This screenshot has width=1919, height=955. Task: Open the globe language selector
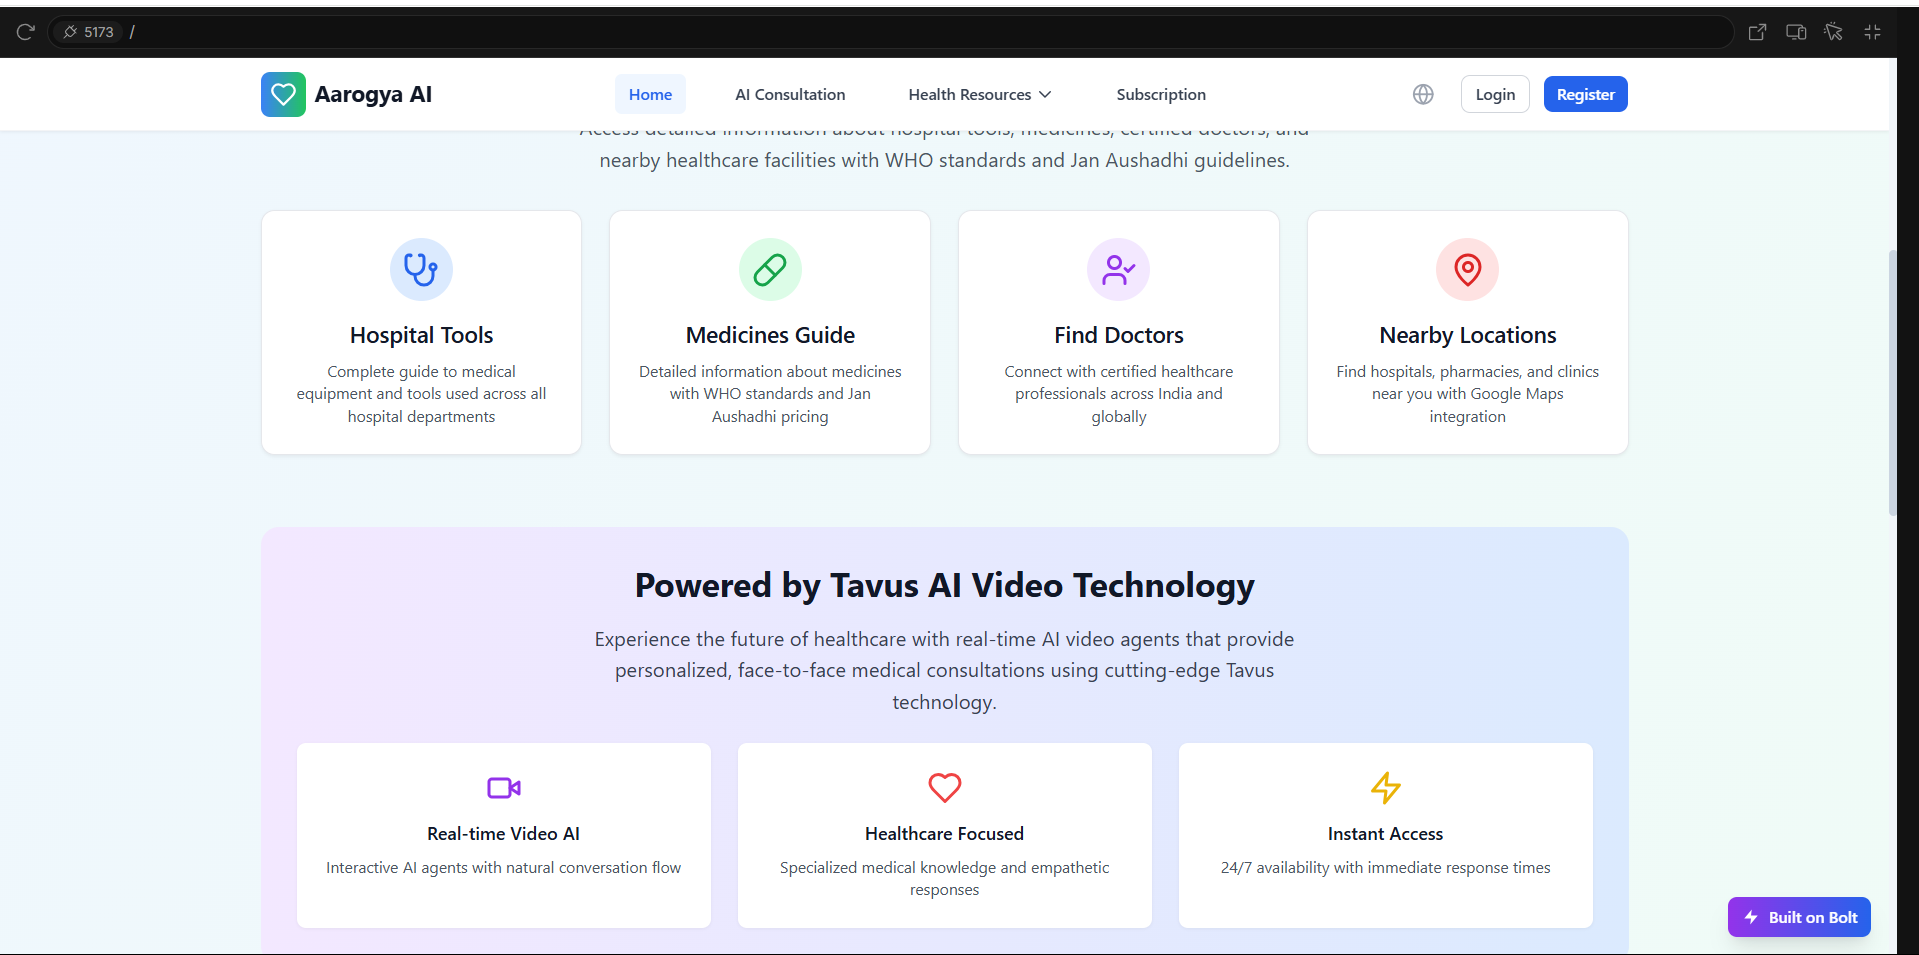point(1423,94)
